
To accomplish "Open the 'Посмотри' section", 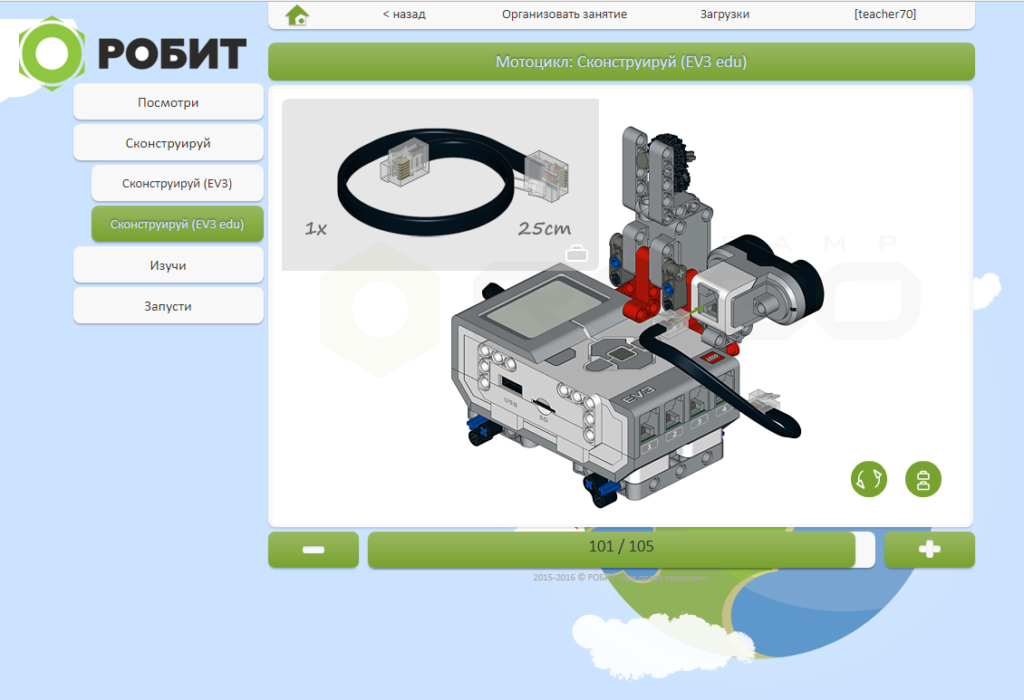I will pos(168,103).
